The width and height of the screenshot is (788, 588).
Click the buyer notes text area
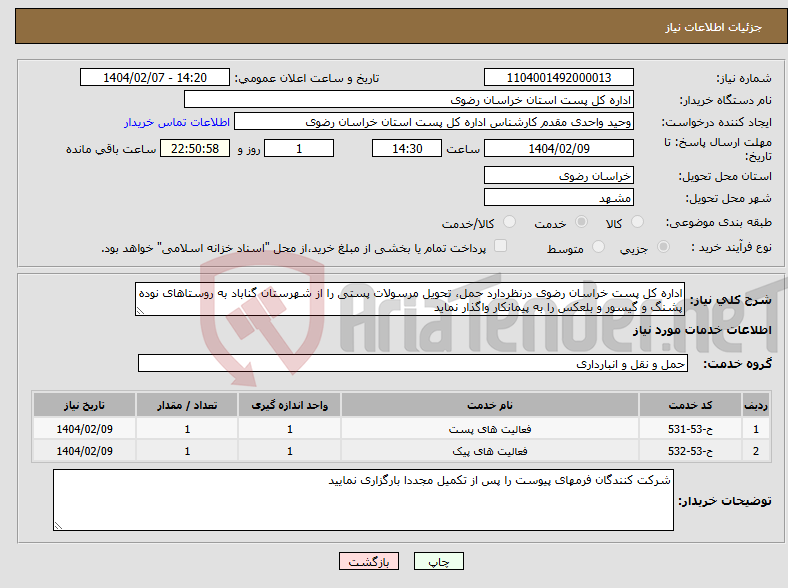pos(363,500)
